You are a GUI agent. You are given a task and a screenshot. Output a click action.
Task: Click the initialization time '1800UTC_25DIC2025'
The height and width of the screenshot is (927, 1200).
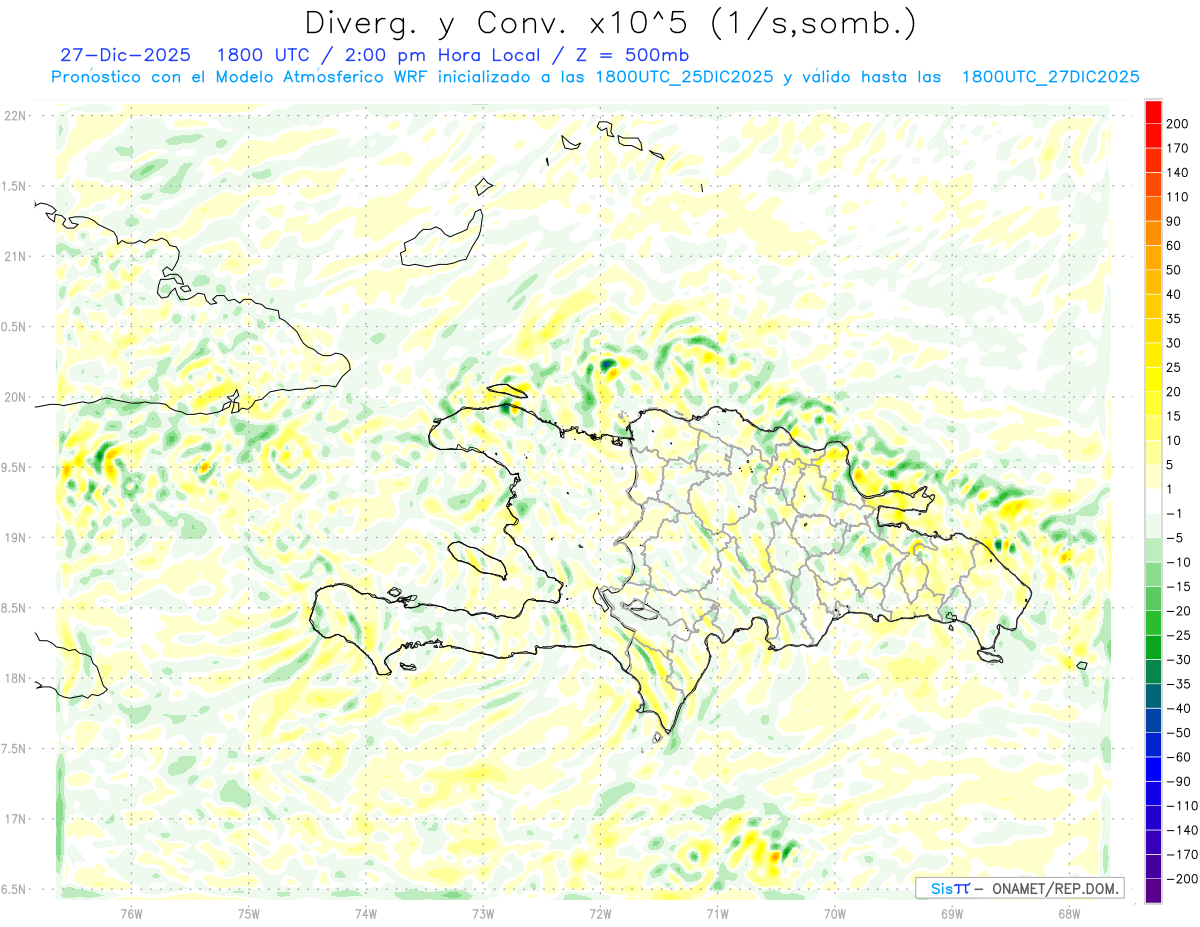tap(684, 77)
